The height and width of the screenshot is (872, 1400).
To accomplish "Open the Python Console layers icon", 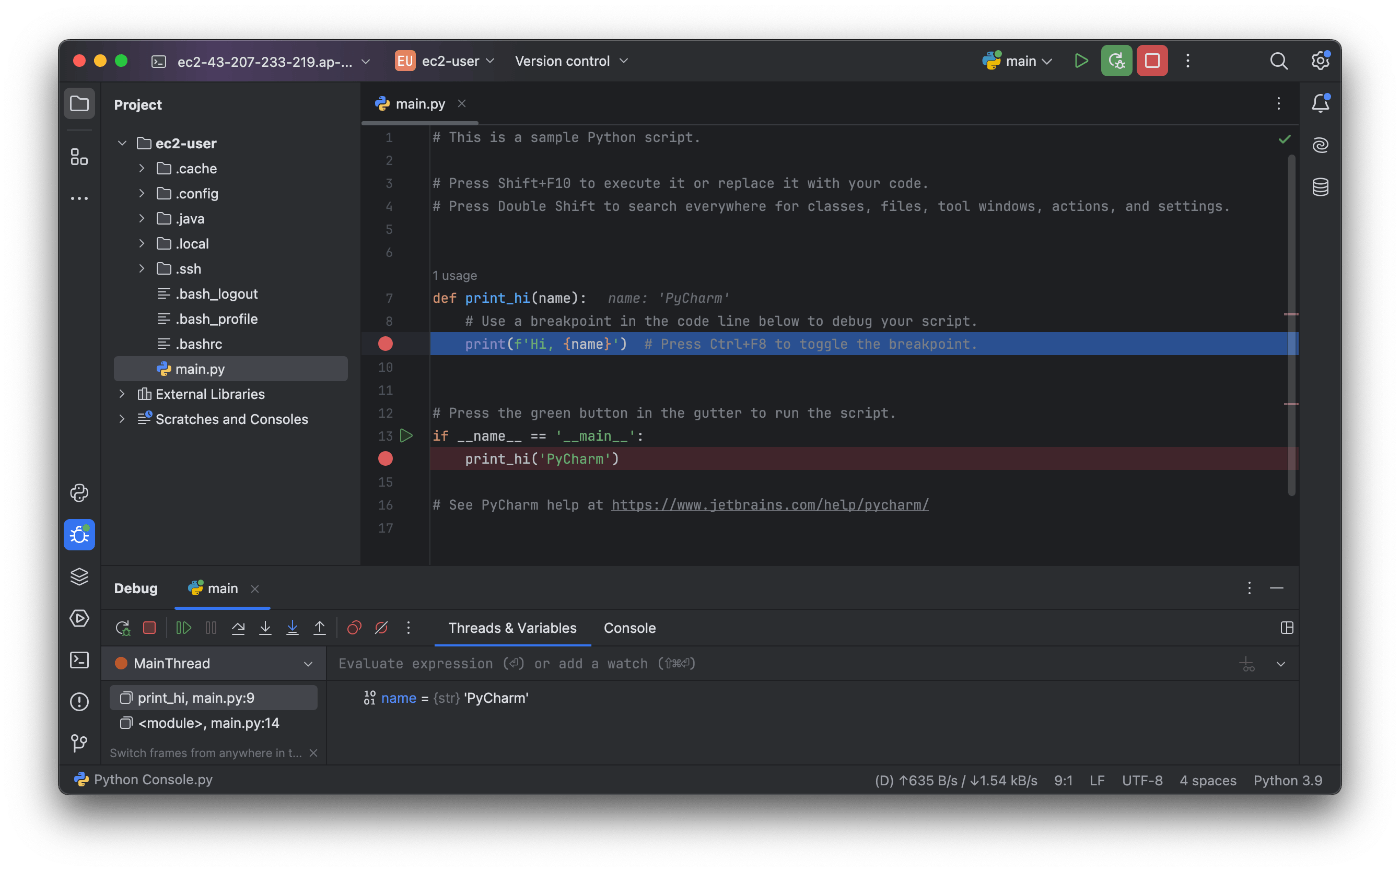I will [80, 577].
